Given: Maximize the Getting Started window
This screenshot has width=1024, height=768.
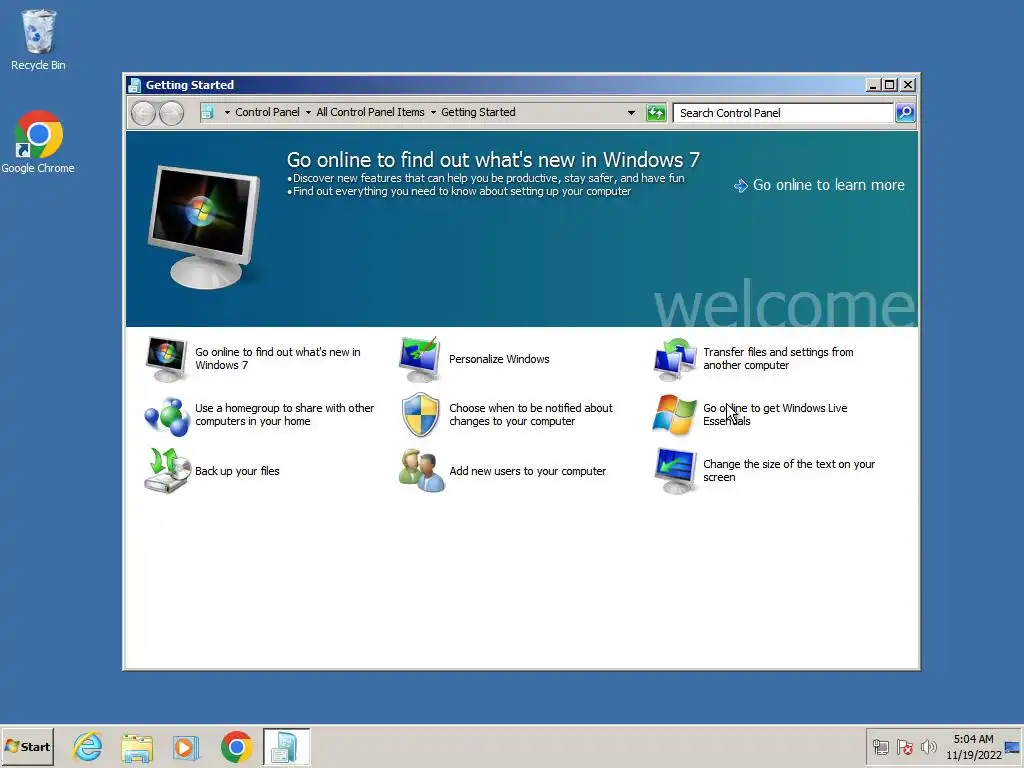Looking at the screenshot, I should [889, 85].
